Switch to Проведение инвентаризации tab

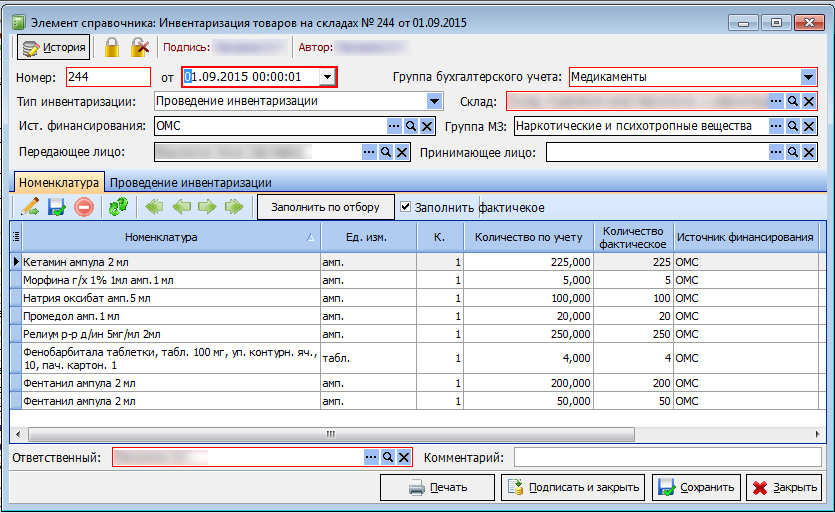tap(191, 183)
